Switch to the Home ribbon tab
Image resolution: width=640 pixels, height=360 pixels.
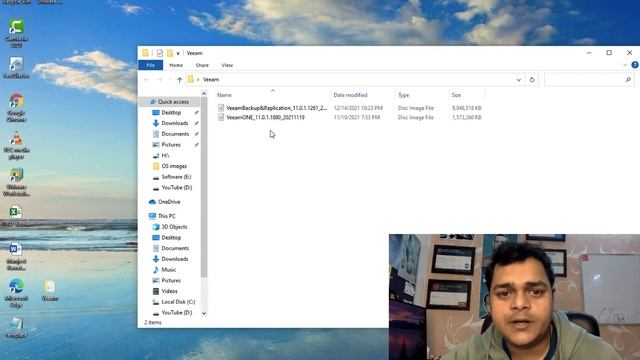coord(176,65)
